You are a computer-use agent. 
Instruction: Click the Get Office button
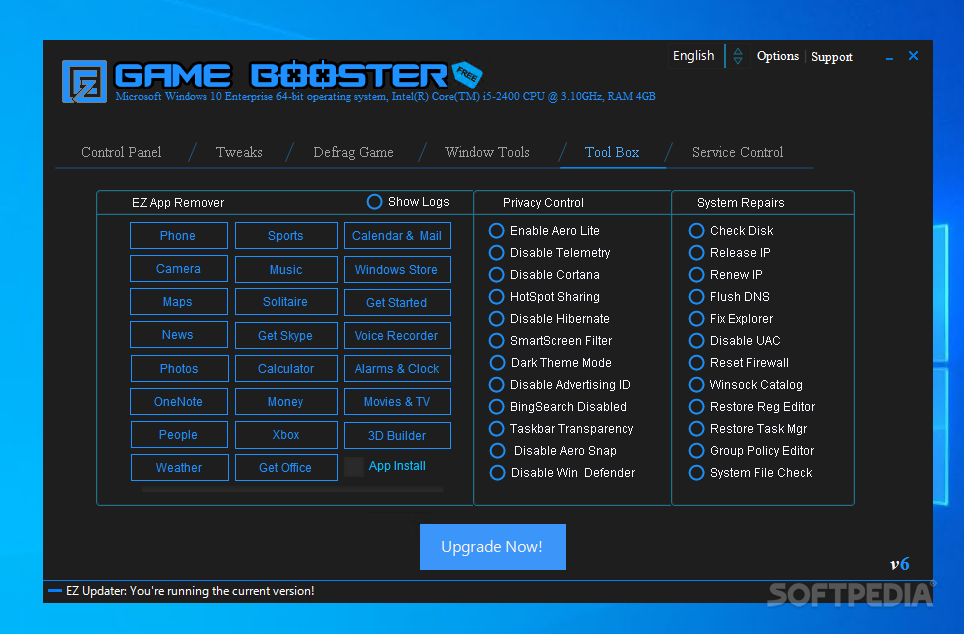point(286,467)
